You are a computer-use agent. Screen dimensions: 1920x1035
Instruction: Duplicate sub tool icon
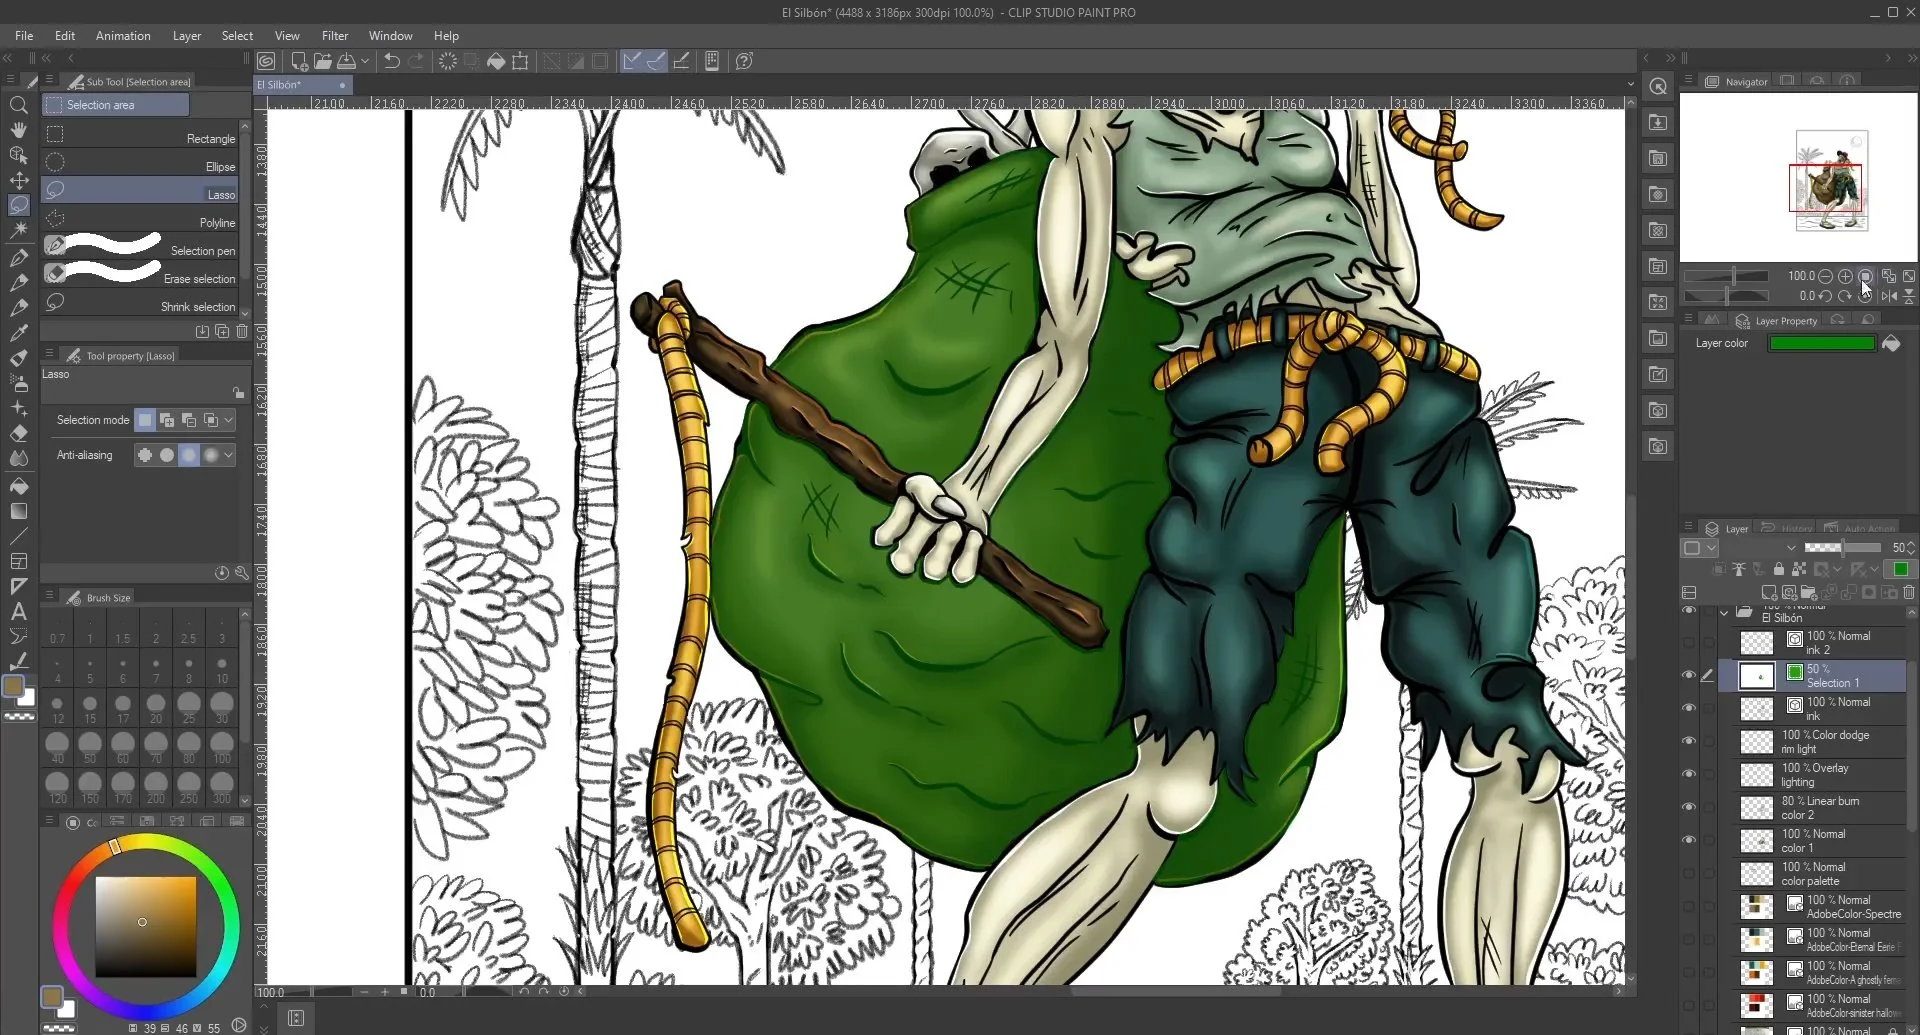coord(222,331)
